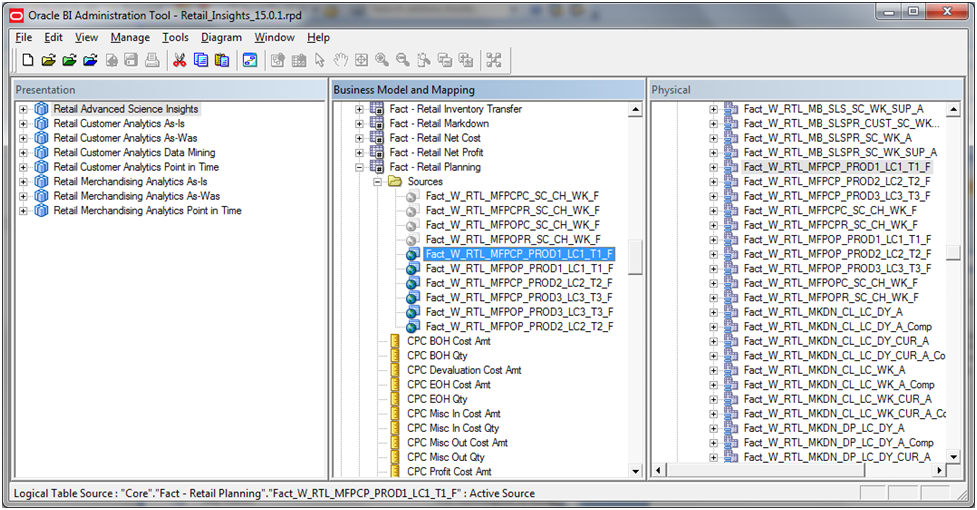Click the Business Model and Mapping panel header
This screenshot has height=510, width=977.
487,90
